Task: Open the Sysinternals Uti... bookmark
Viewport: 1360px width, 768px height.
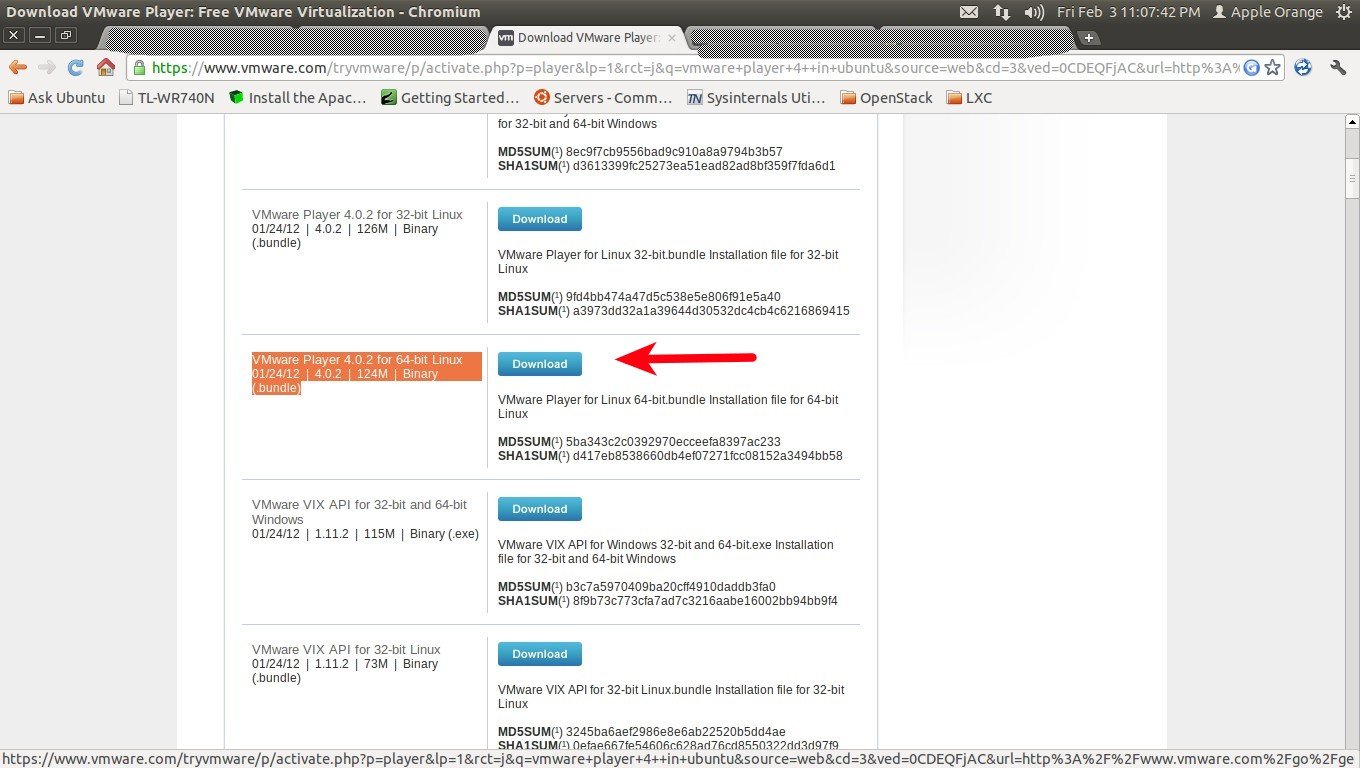Action: coord(756,97)
